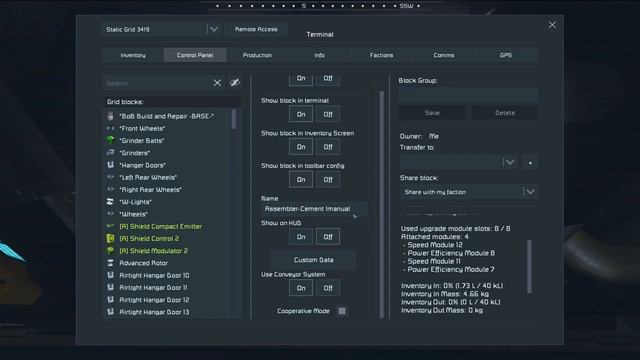This screenshot has height=360, width=640.
Task: Turn Show on HUD Off
Action: [328, 237]
